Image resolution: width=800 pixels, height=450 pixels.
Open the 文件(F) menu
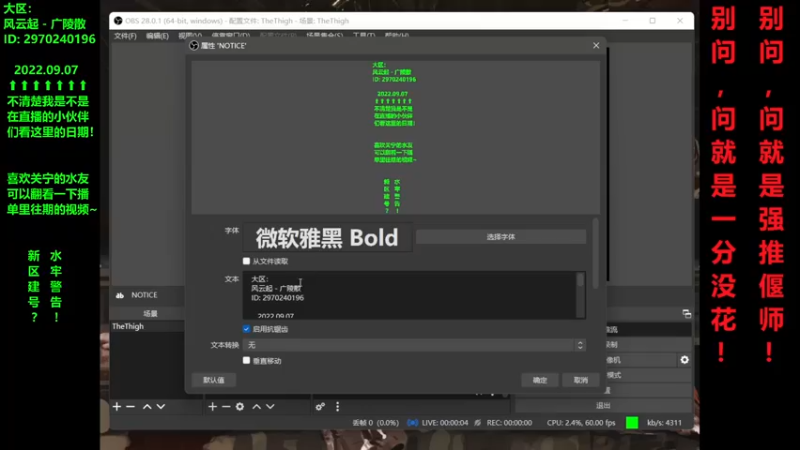125,36
